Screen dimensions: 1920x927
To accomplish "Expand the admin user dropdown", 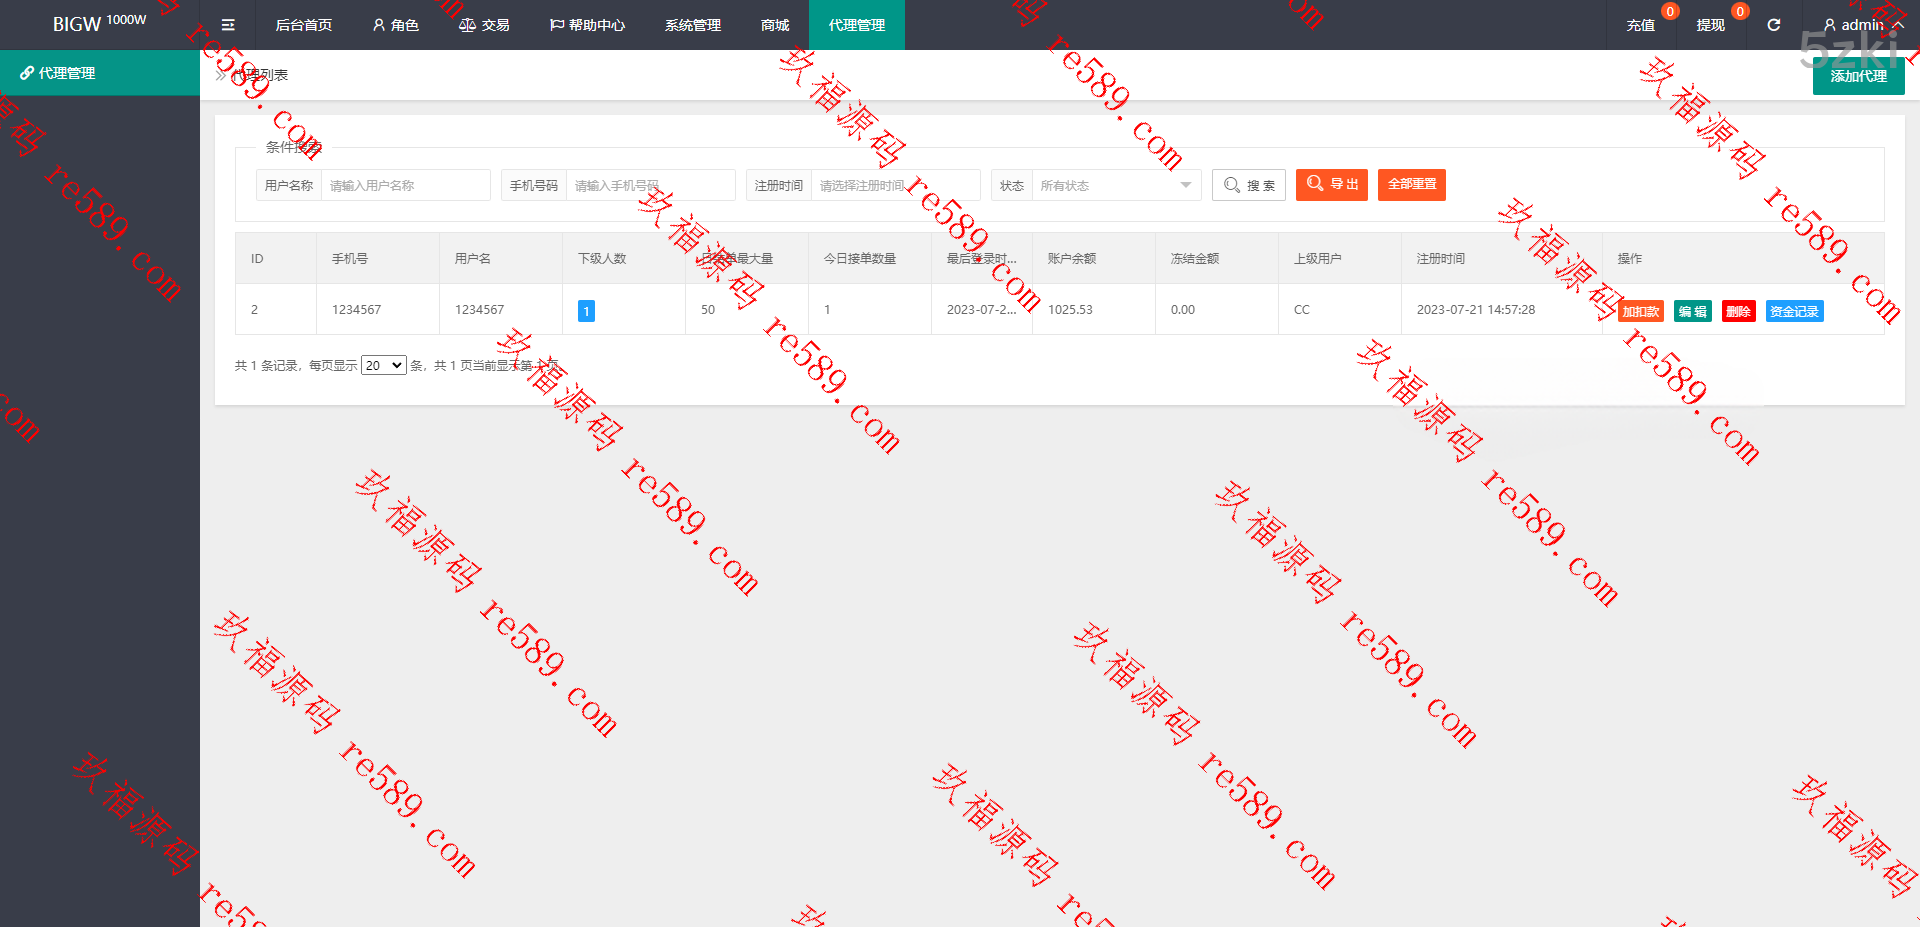I will point(1862,25).
